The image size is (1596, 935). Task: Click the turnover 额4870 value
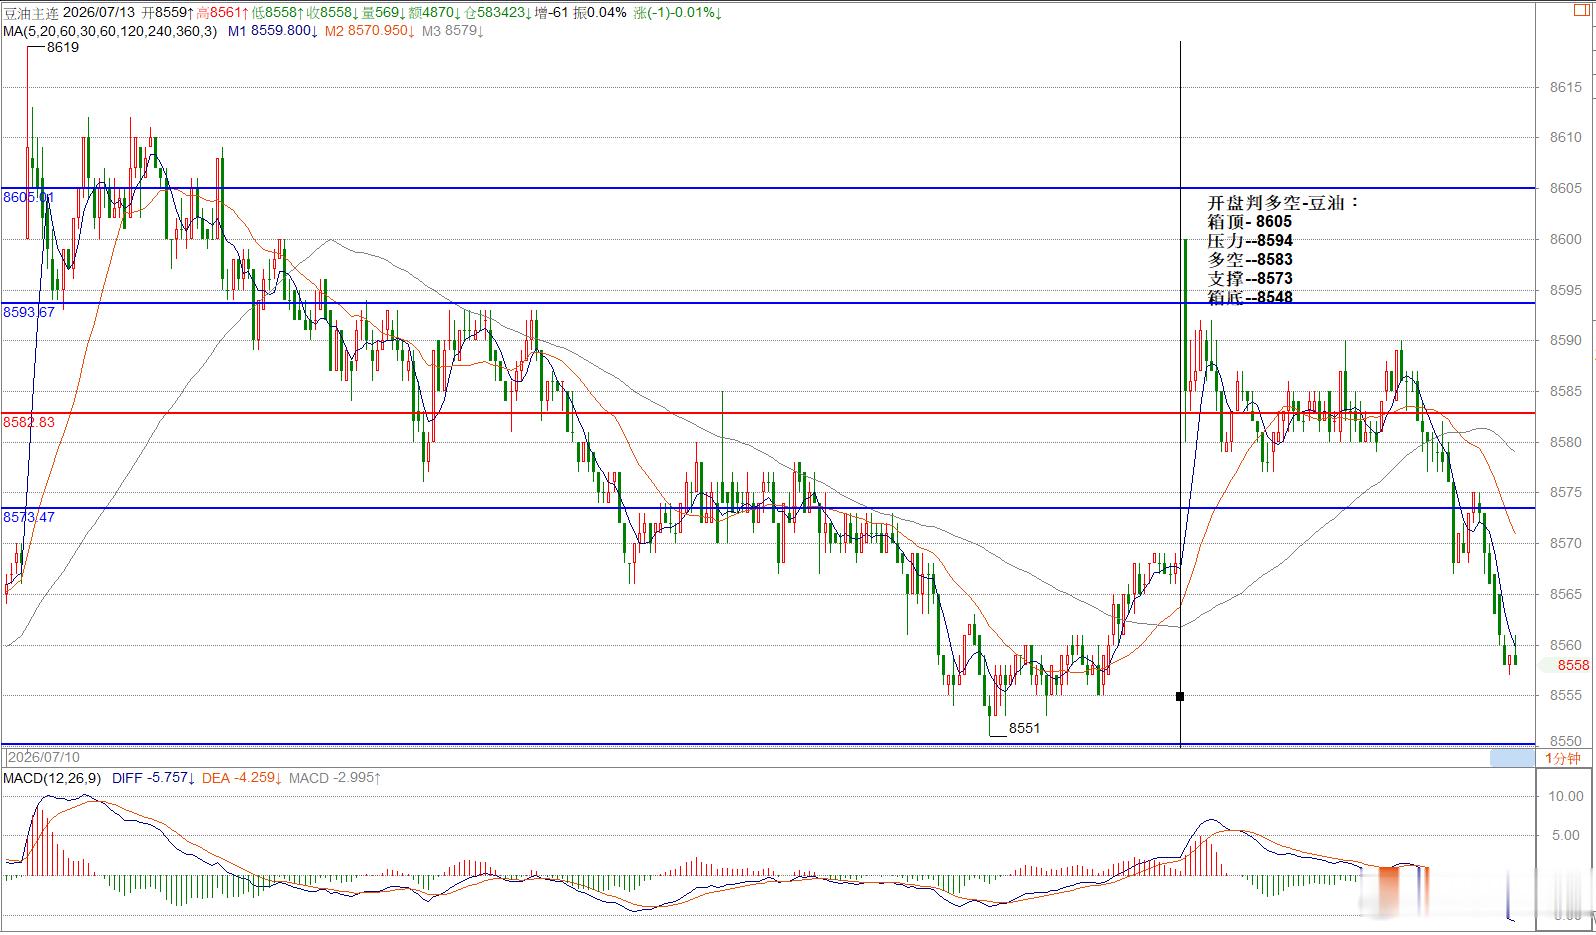[x=433, y=13]
